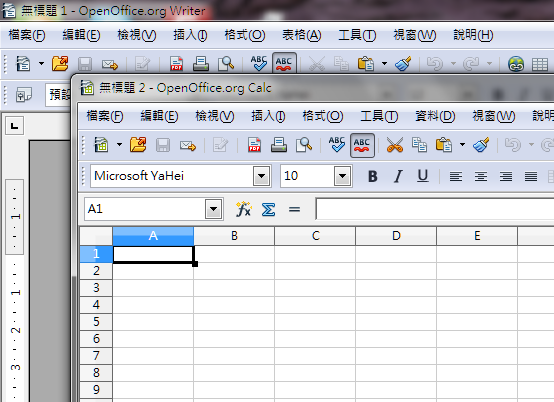Expand the font size 10 dropdown arrow
Screen dimensions: 554x402
point(342,176)
